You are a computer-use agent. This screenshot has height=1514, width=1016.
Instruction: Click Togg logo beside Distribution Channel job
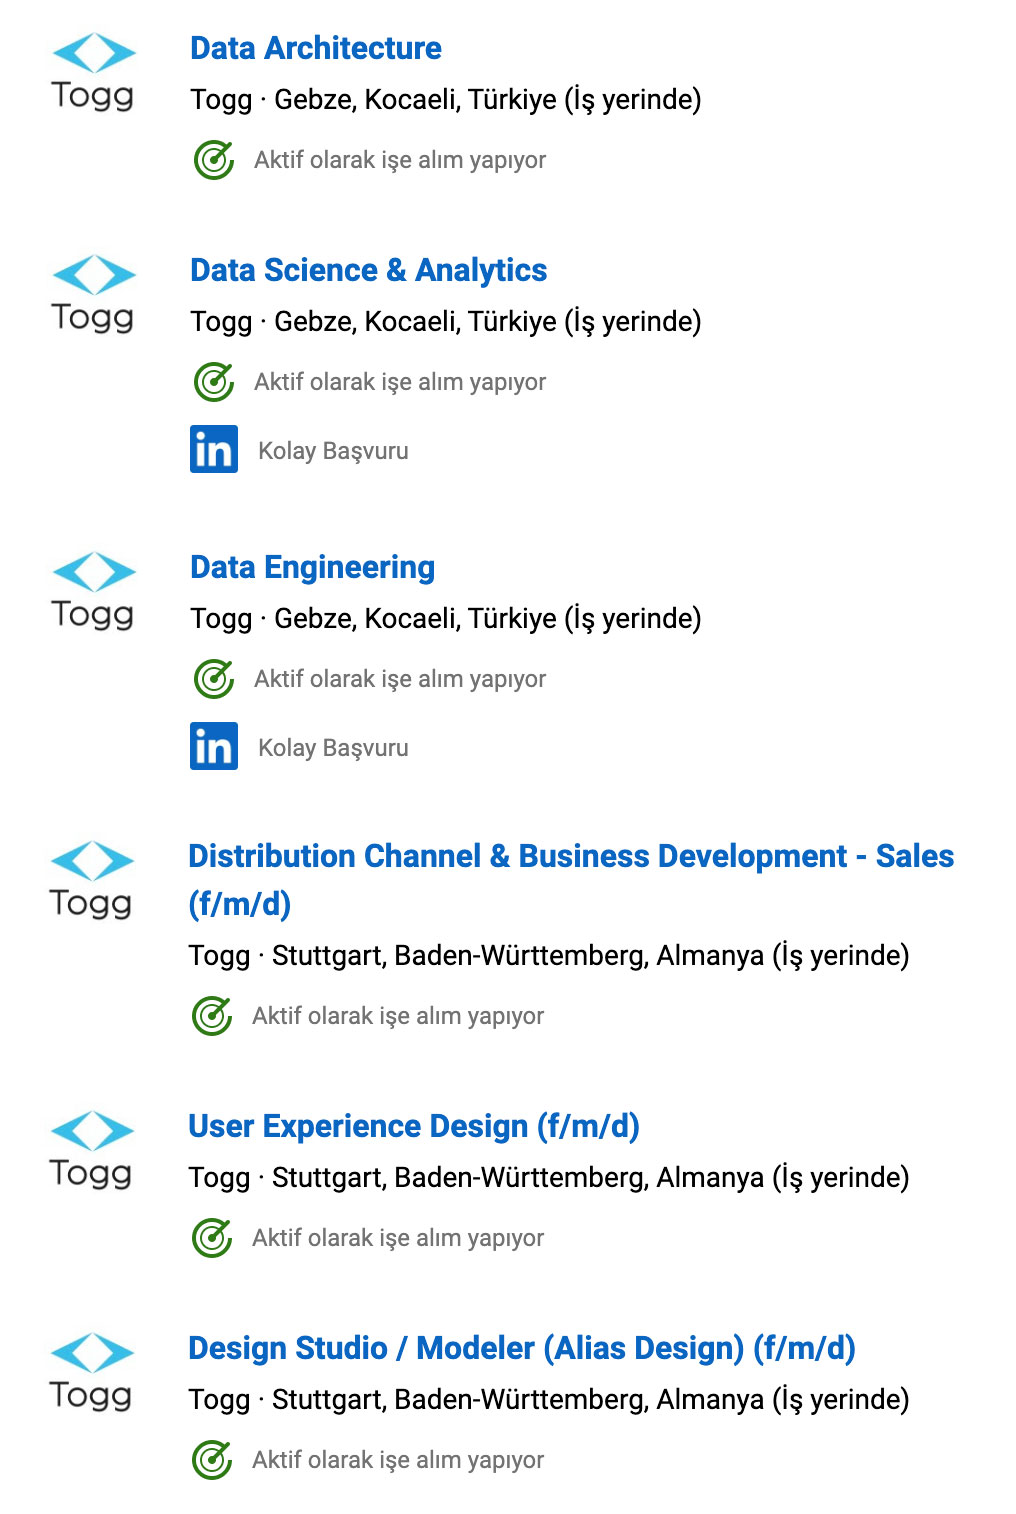(91, 880)
